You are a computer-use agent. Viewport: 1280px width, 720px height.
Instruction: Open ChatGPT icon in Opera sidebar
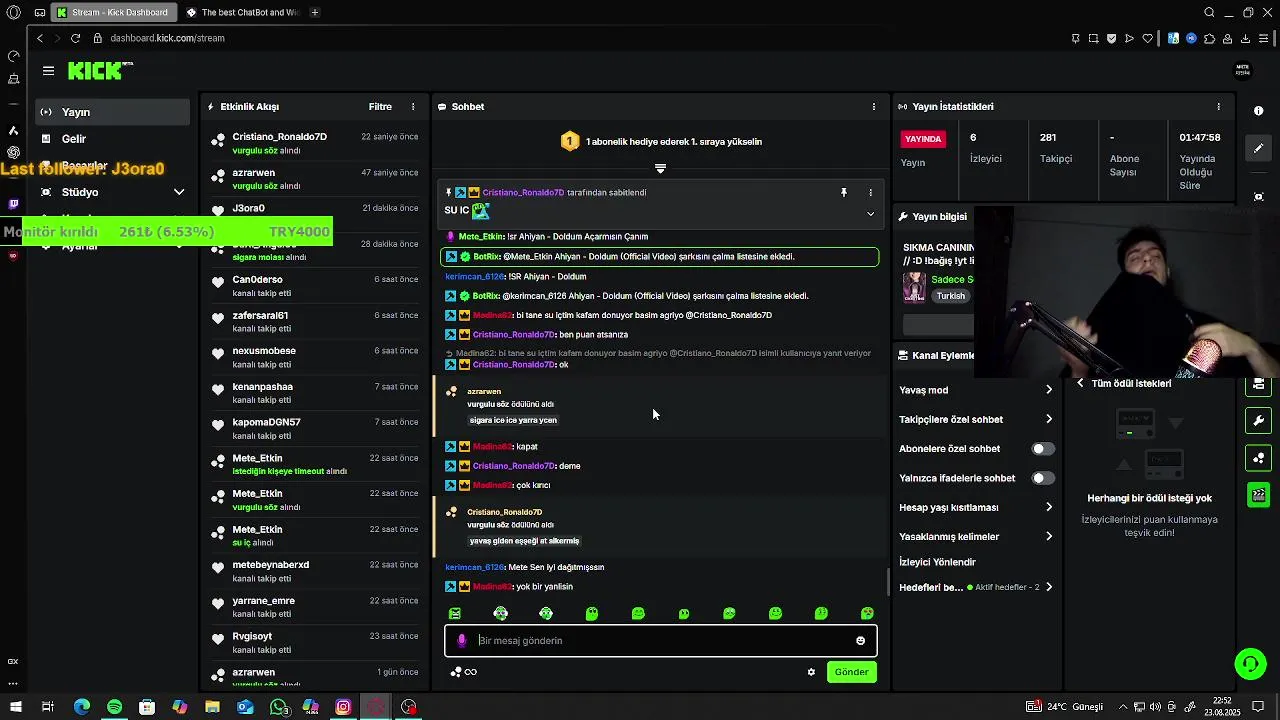13,152
